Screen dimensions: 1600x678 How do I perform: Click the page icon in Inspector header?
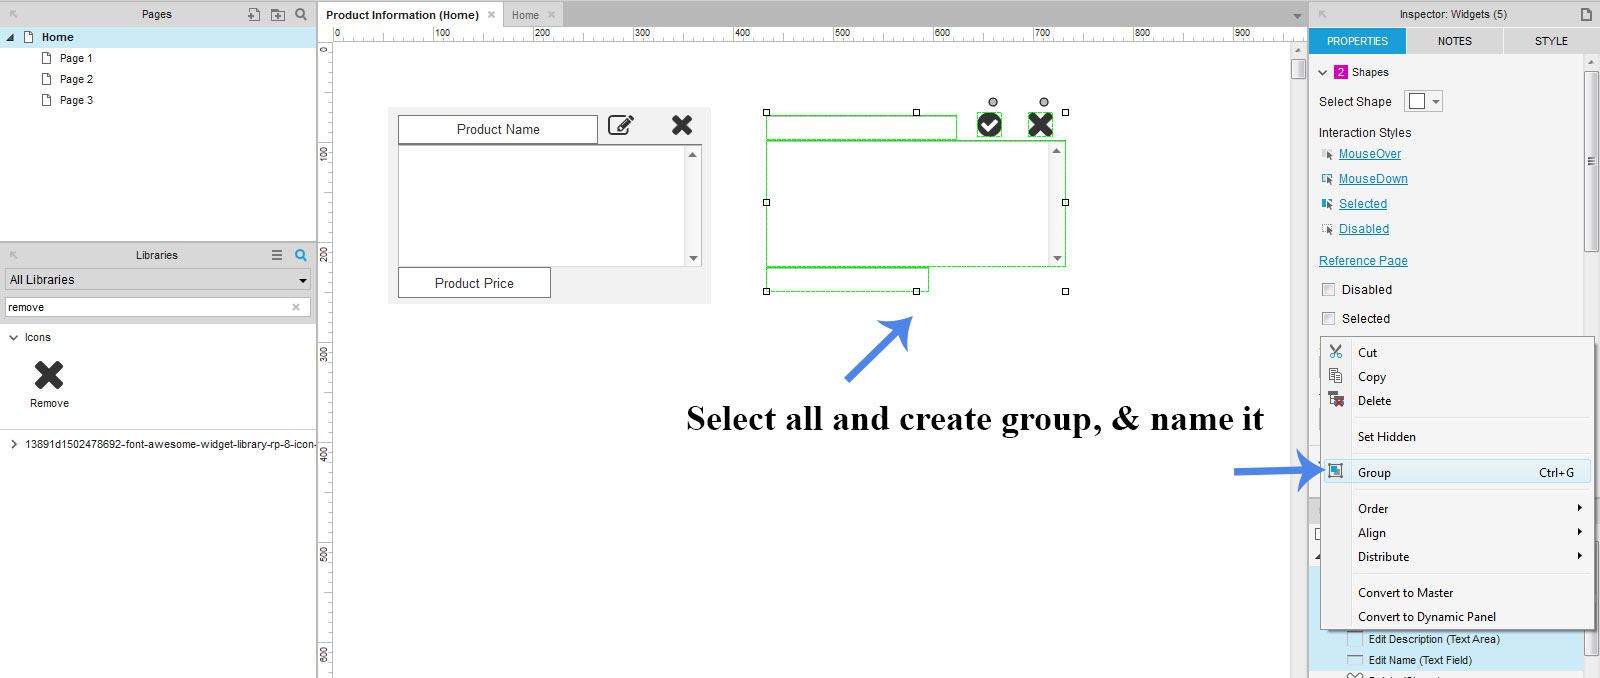pos(1586,15)
